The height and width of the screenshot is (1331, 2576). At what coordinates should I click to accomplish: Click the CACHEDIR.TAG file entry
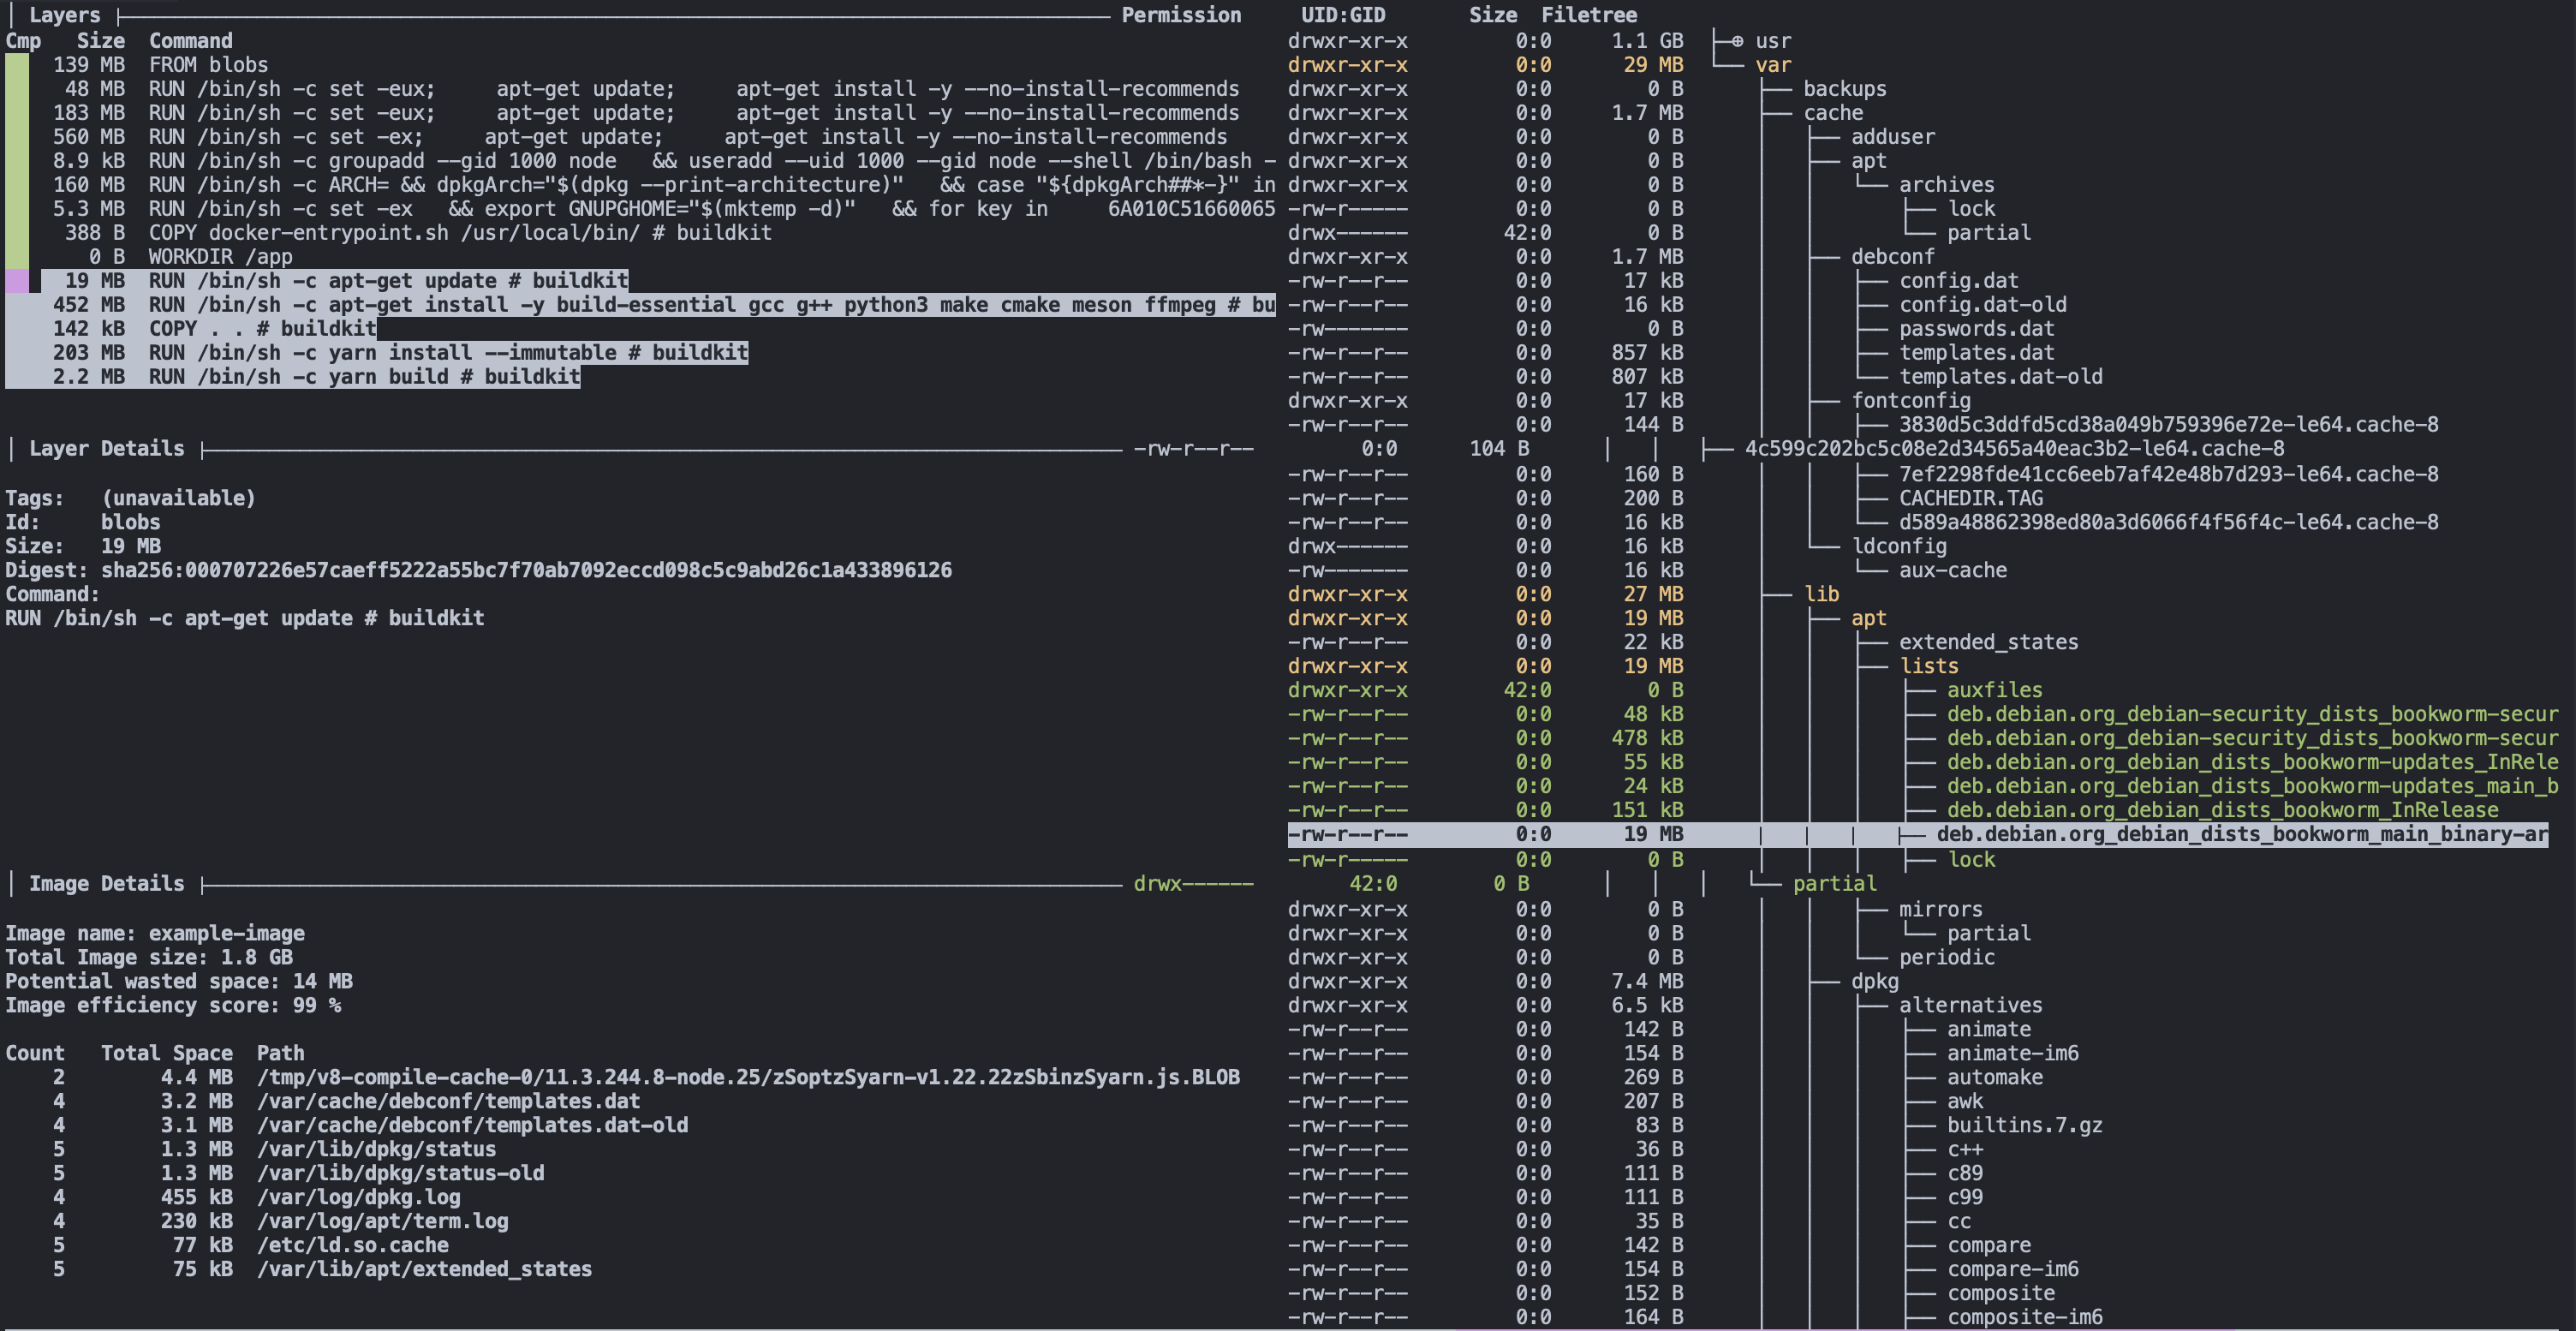(1970, 498)
